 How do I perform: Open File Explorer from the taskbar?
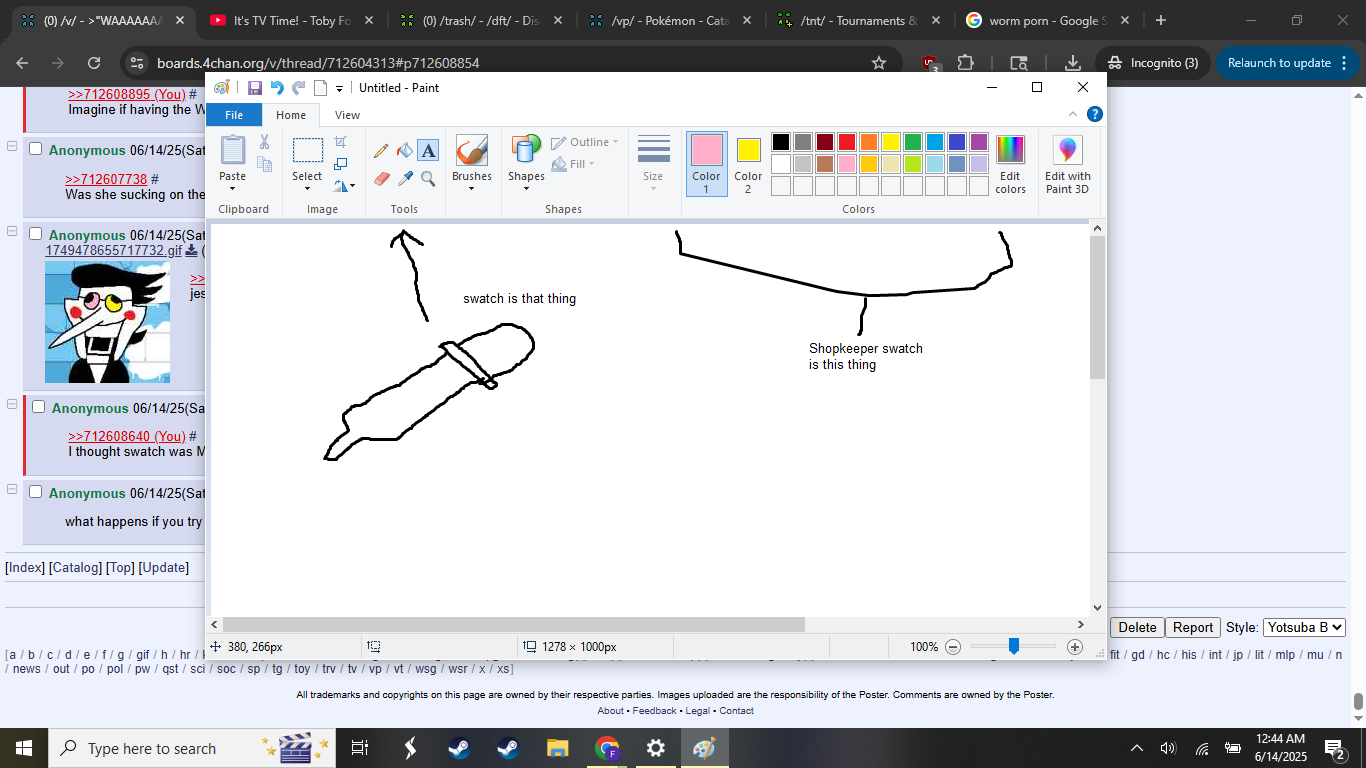(x=558, y=748)
